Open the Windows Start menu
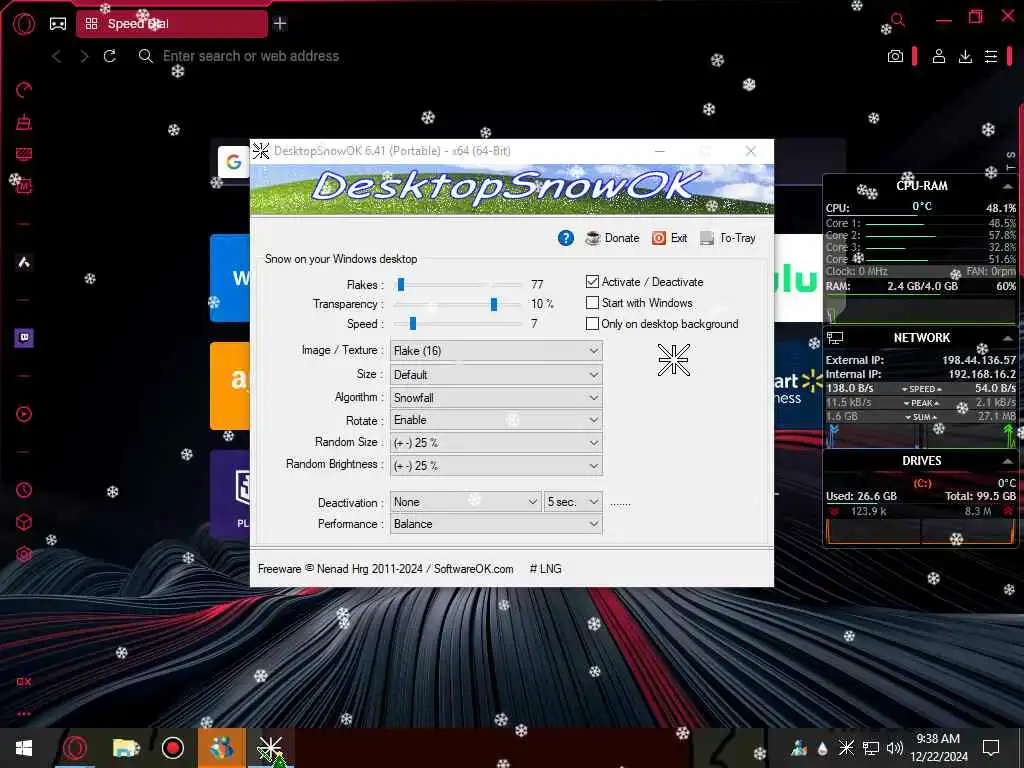Image resolution: width=1024 pixels, height=768 pixels. coord(24,748)
